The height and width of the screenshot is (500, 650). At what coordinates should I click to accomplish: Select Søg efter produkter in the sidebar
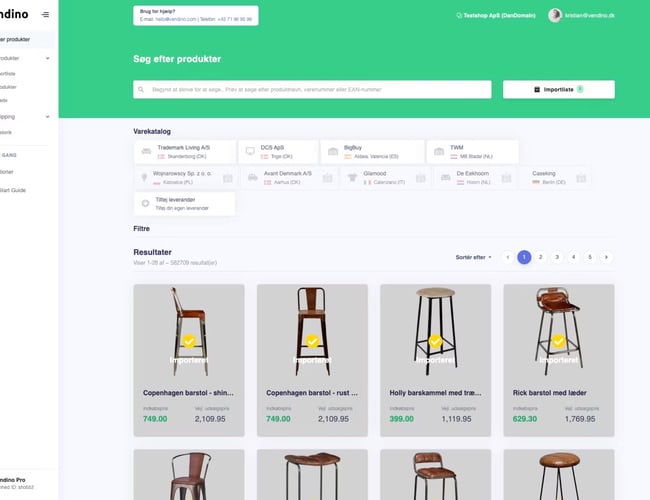27,39
